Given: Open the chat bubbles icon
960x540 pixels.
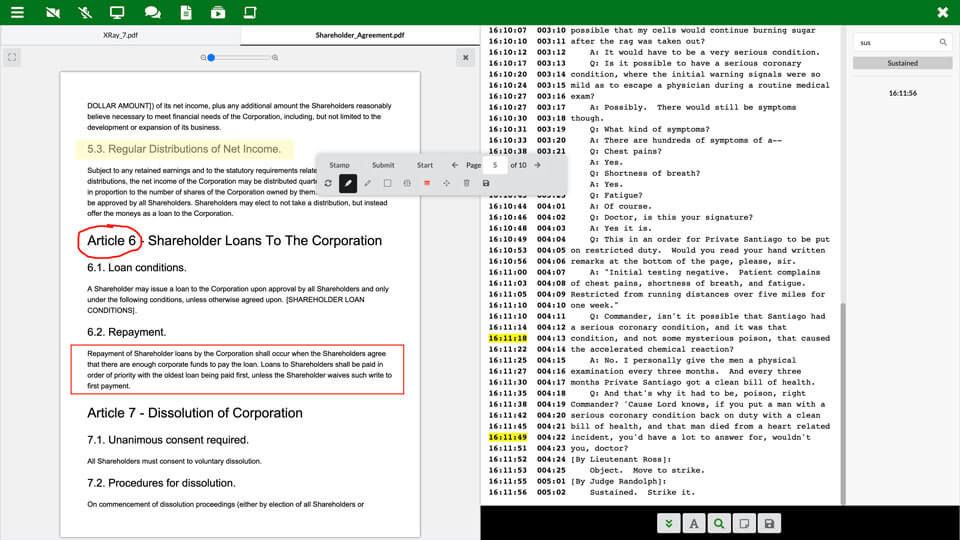Looking at the screenshot, I should point(152,12).
